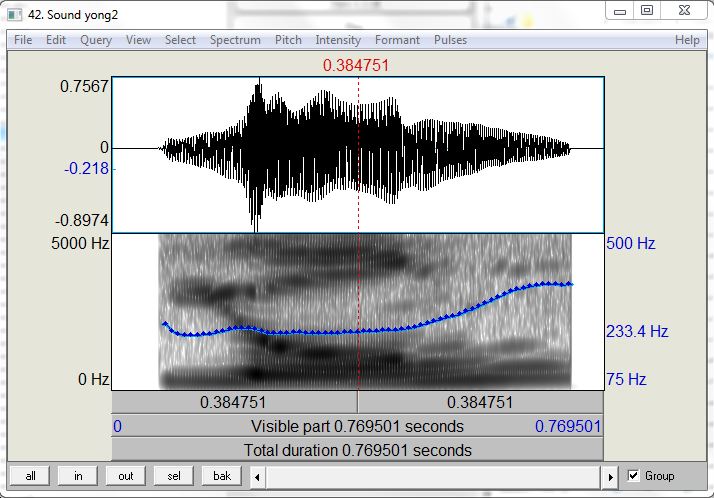Open the Pulses menu
714x498 pixels.
(450, 40)
